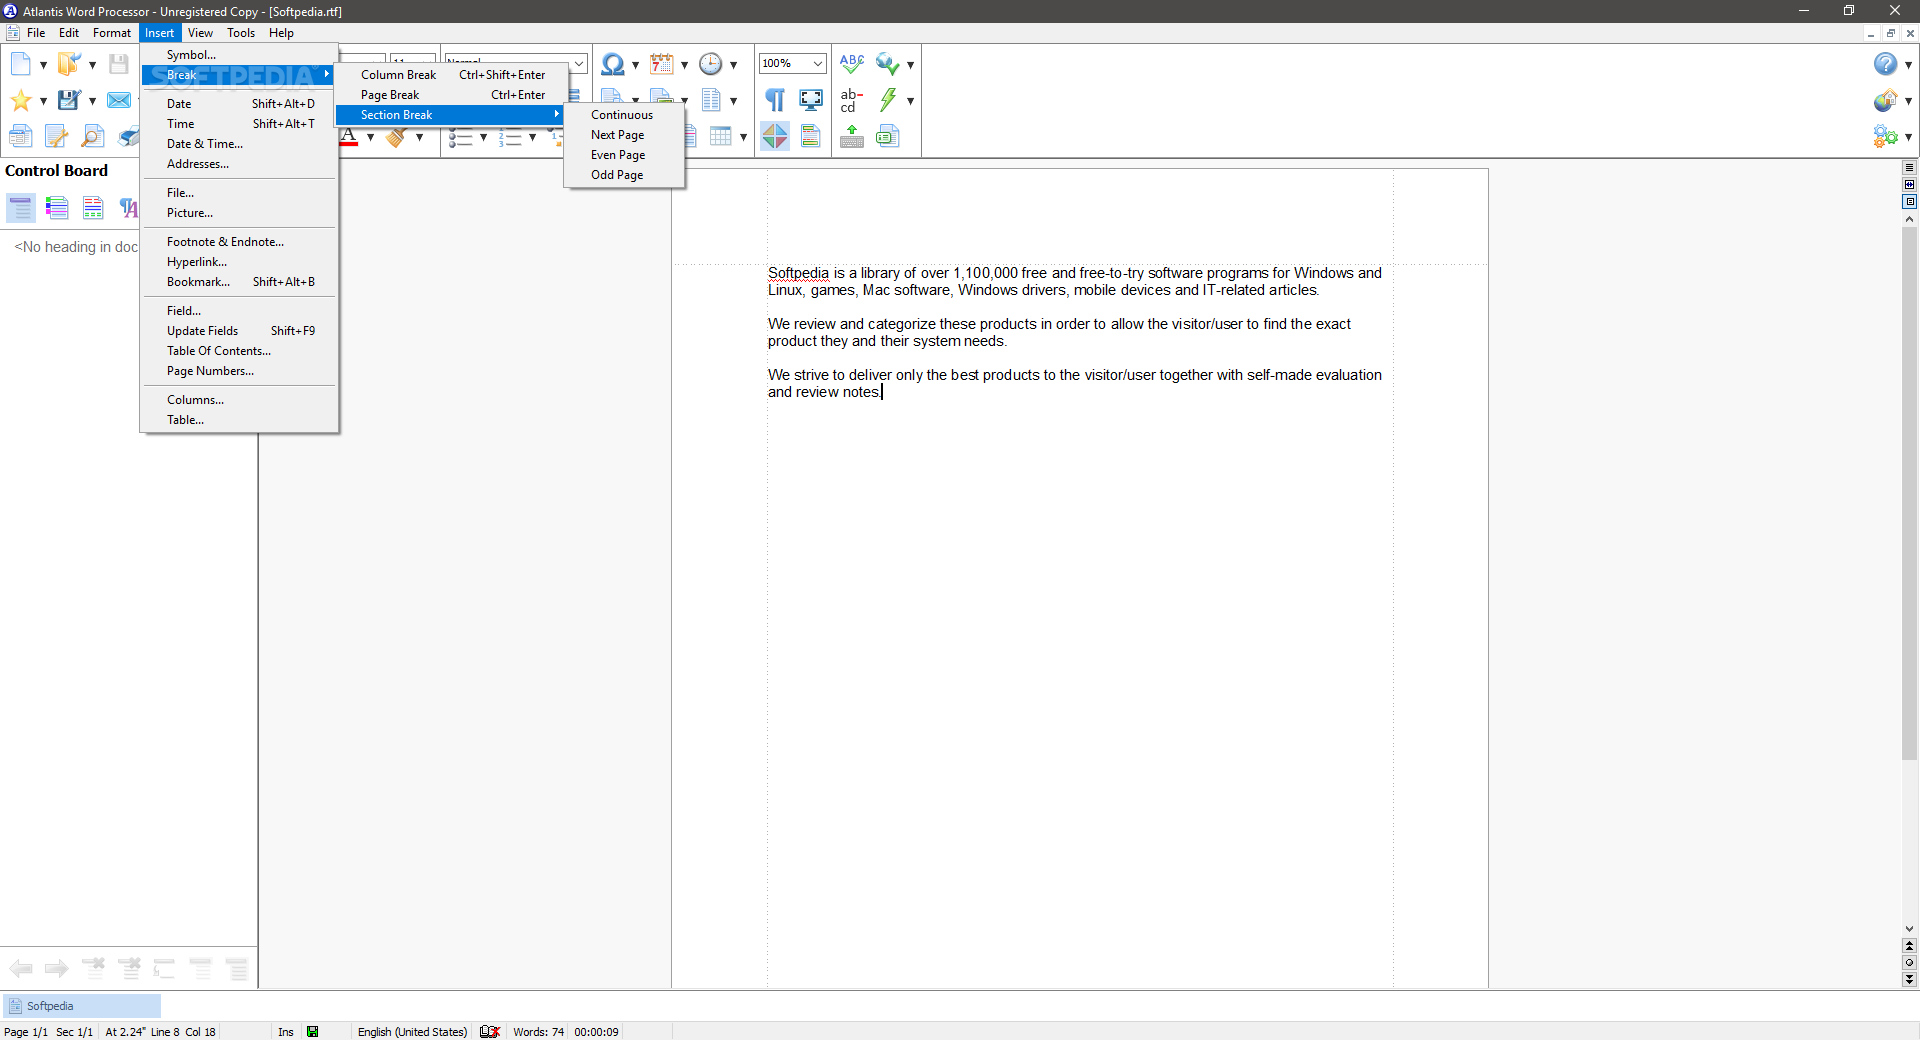This screenshot has width=1920, height=1040.
Task: Switch to the Softpedia document tab
Action: click(80, 1006)
